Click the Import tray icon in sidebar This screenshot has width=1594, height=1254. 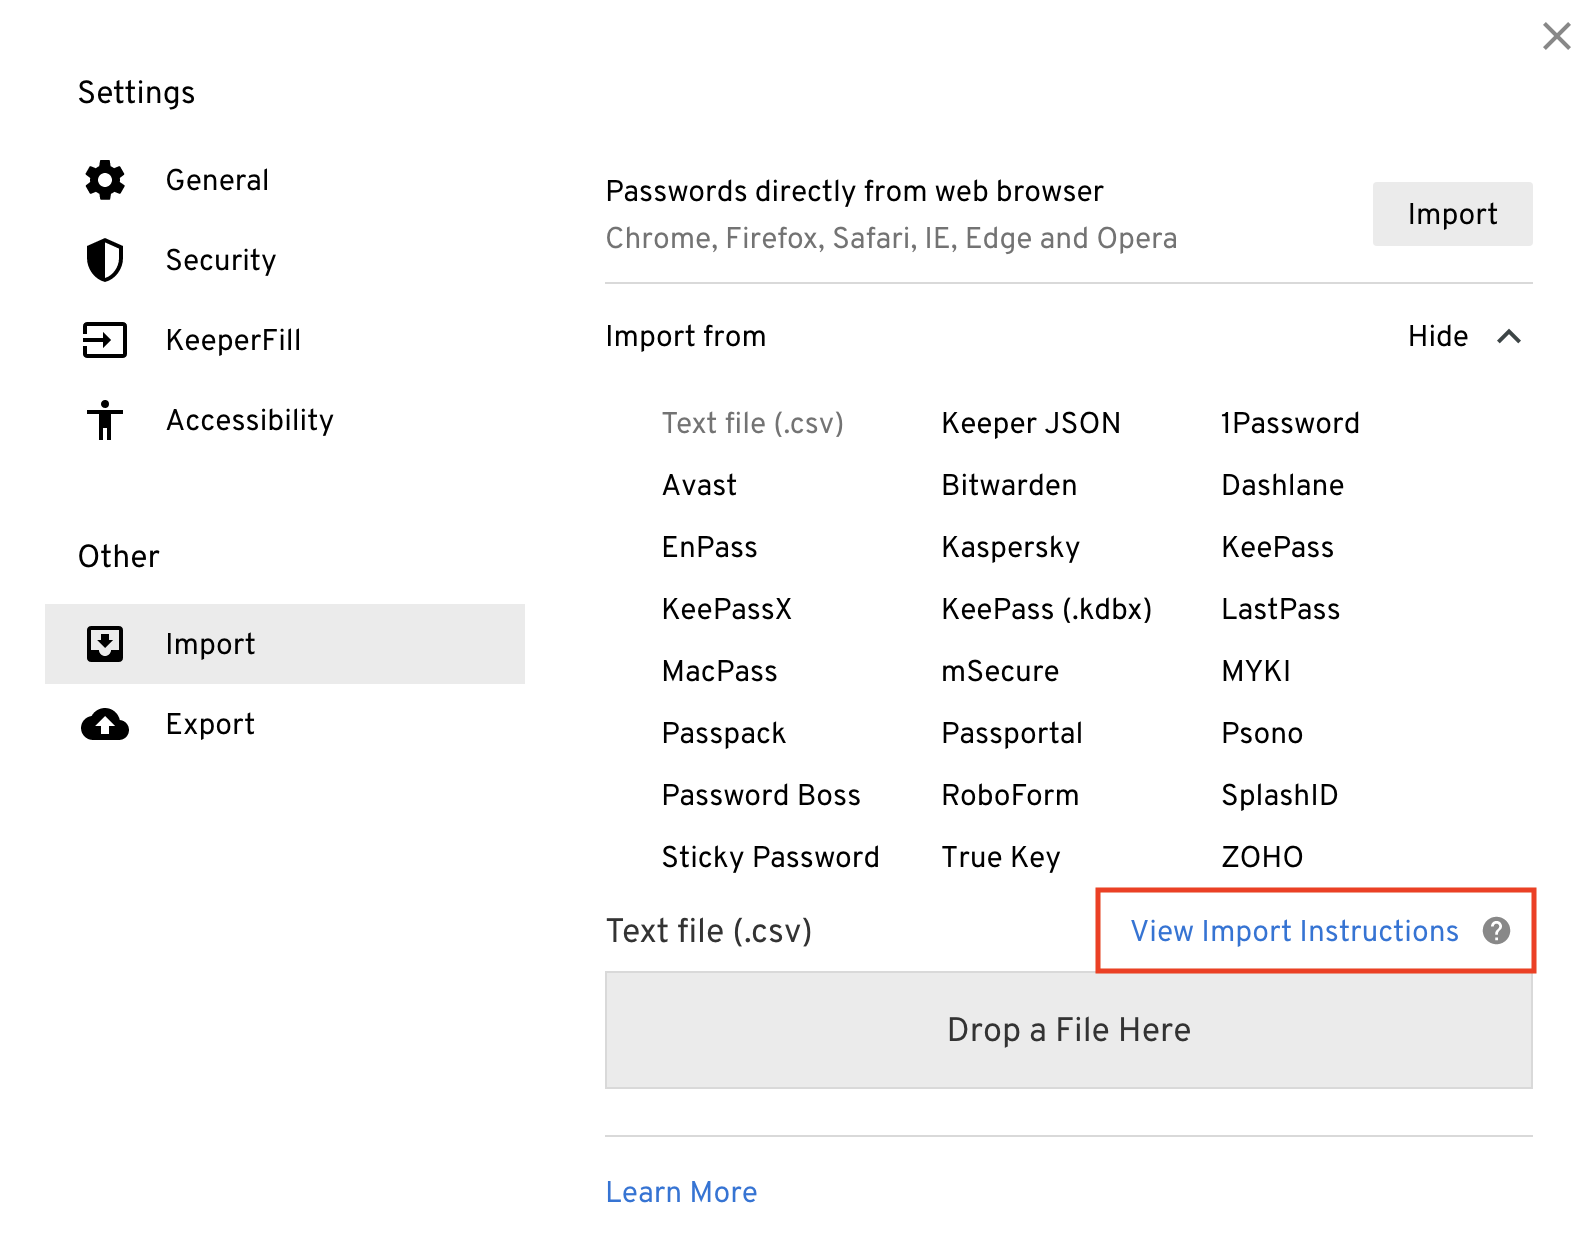(x=105, y=644)
